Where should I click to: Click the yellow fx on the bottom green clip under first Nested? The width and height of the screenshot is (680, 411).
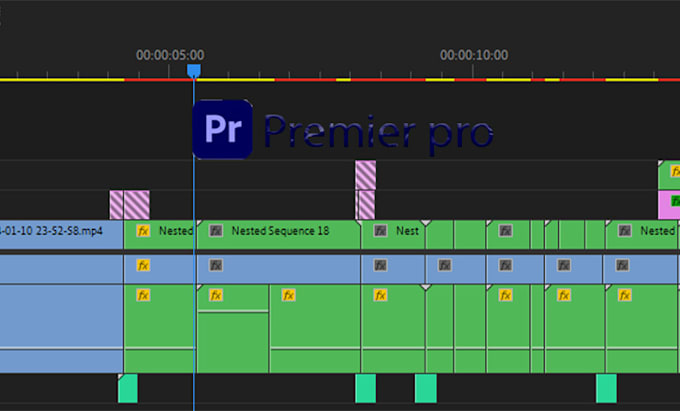143,296
